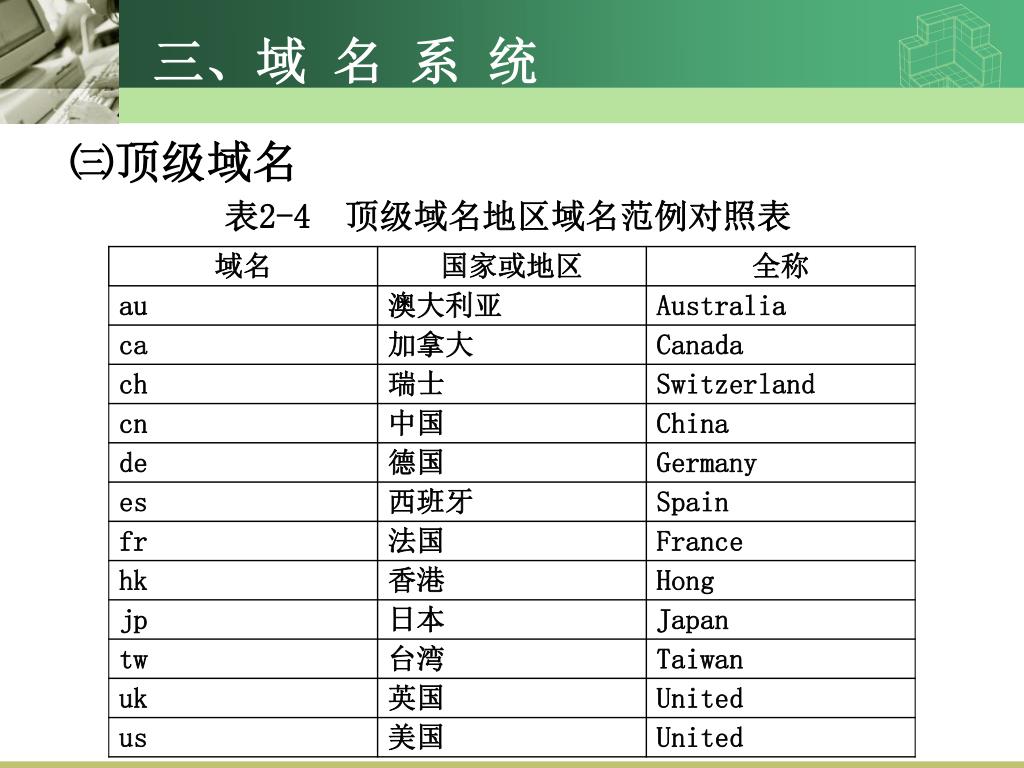Click the cell Hong
1024x768 pixels.
point(780,581)
